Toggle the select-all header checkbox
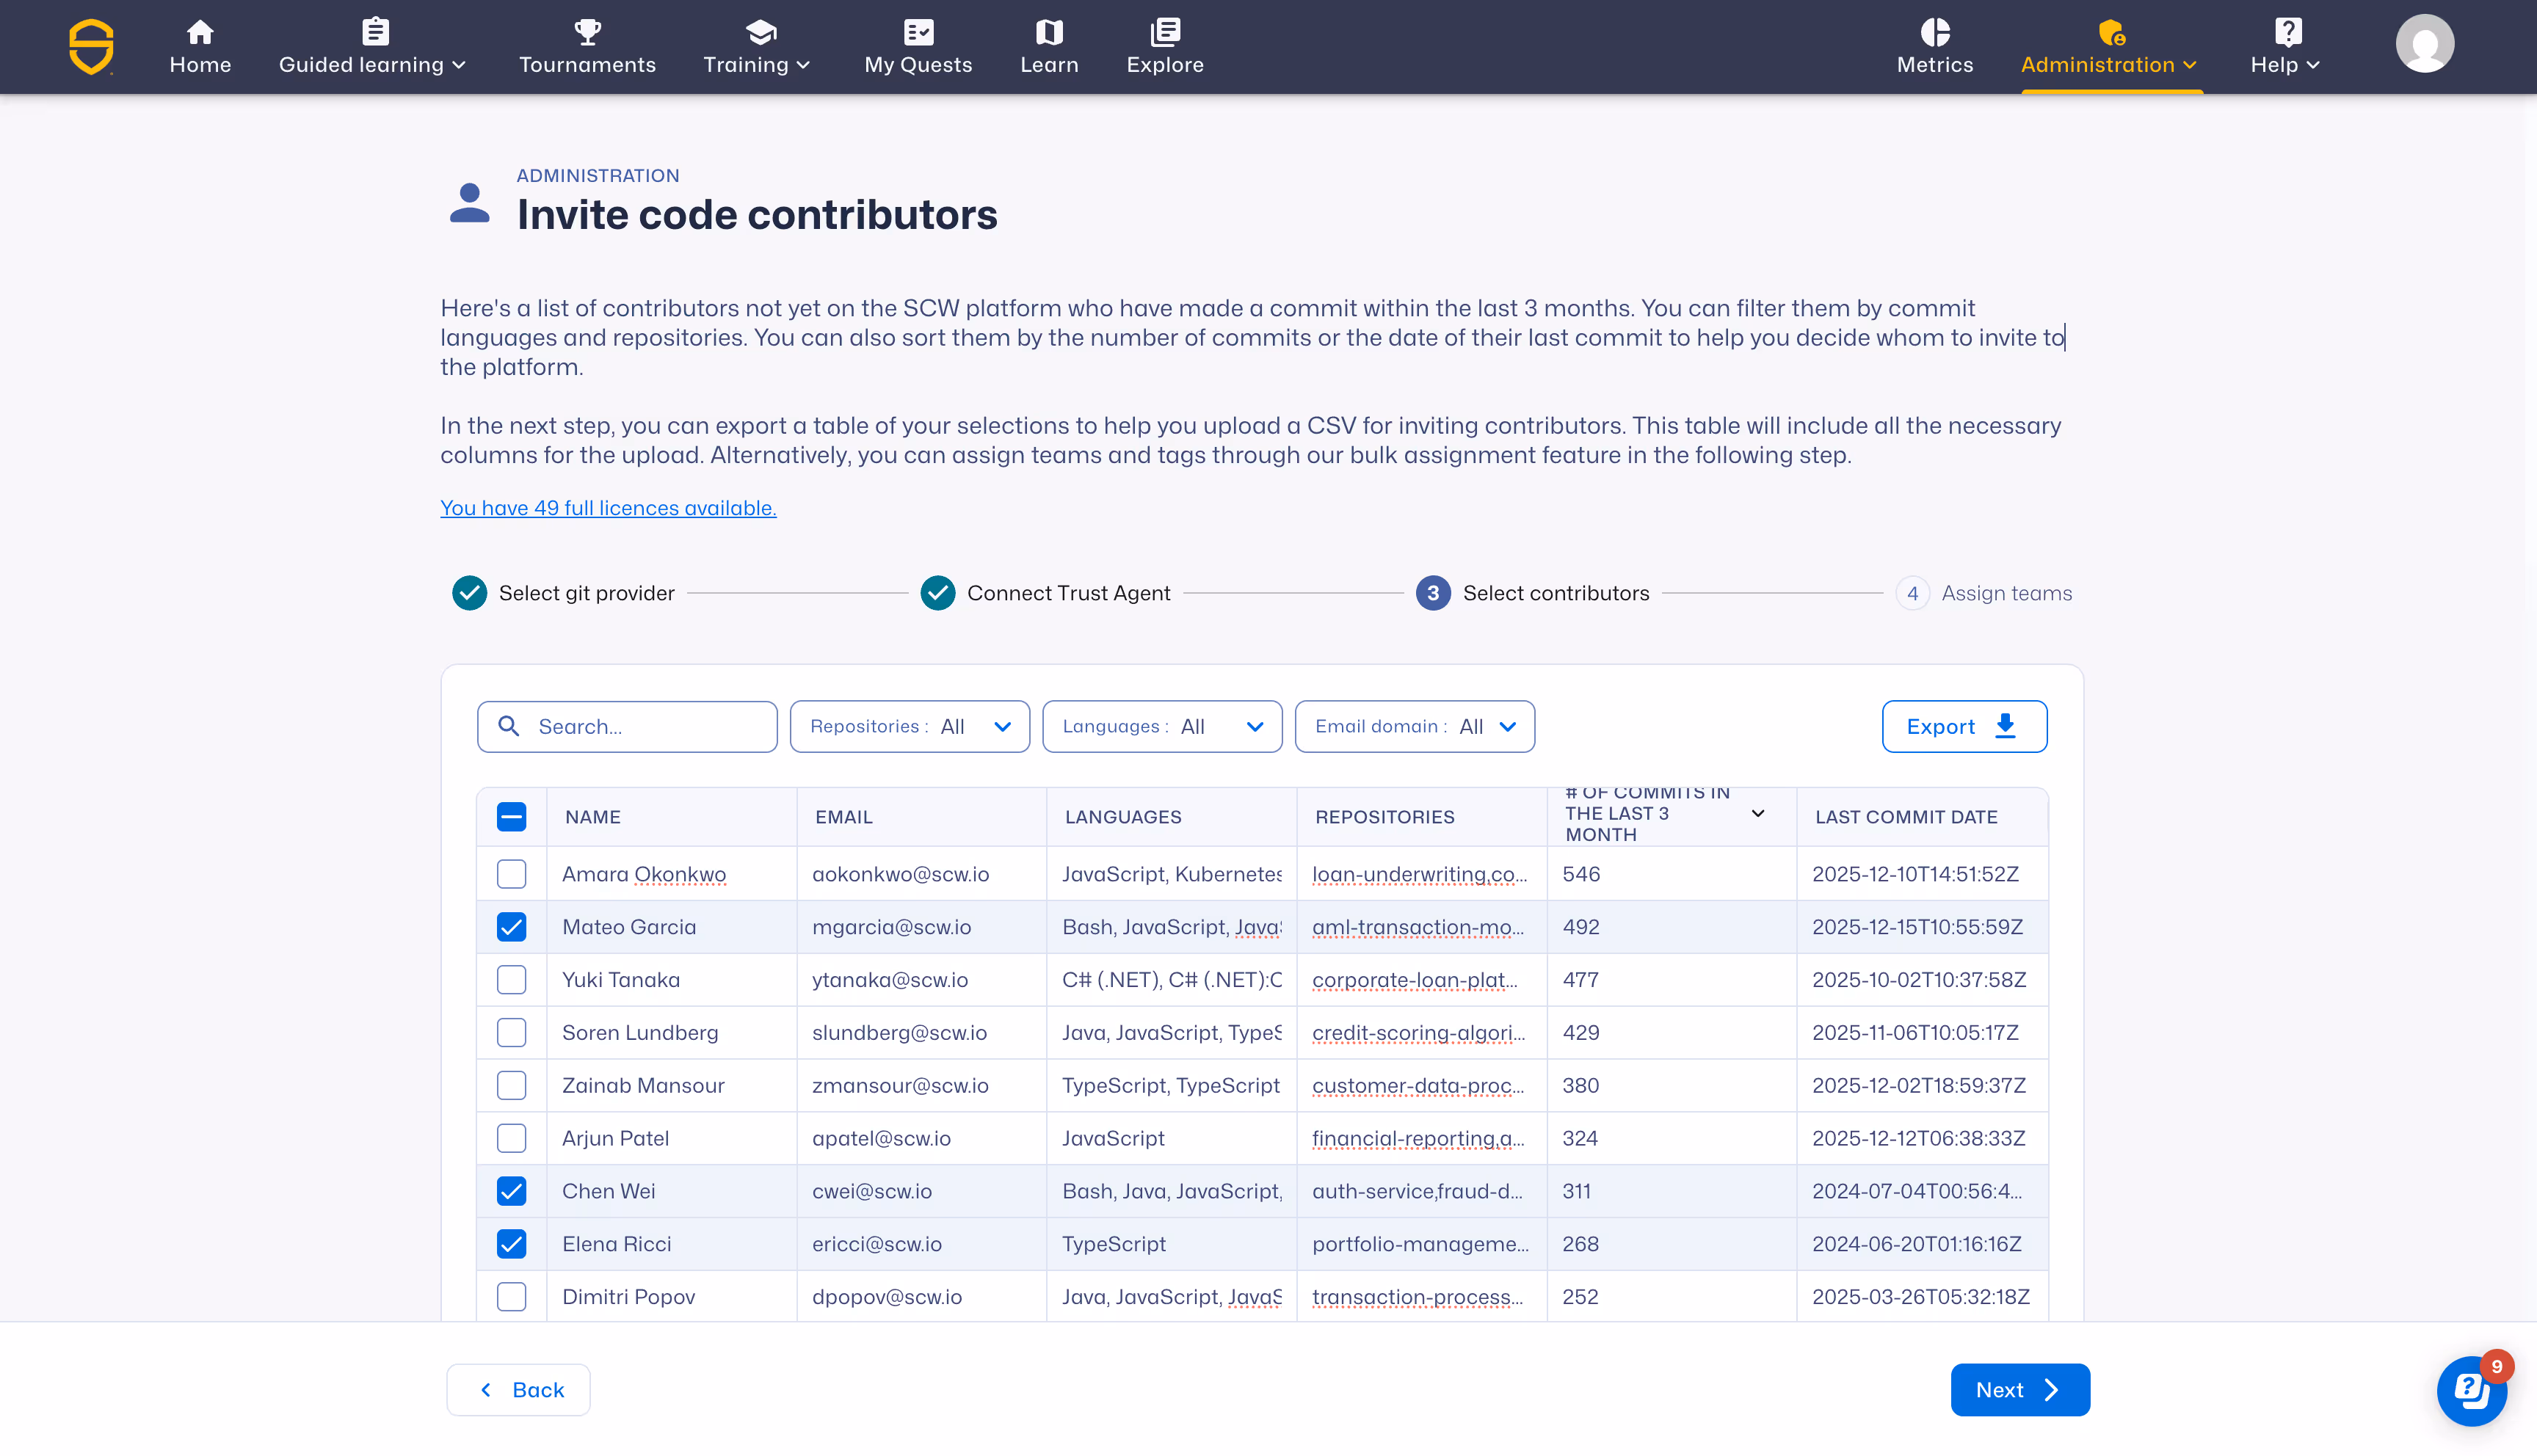This screenshot has height=1456, width=2537. coord(511,817)
